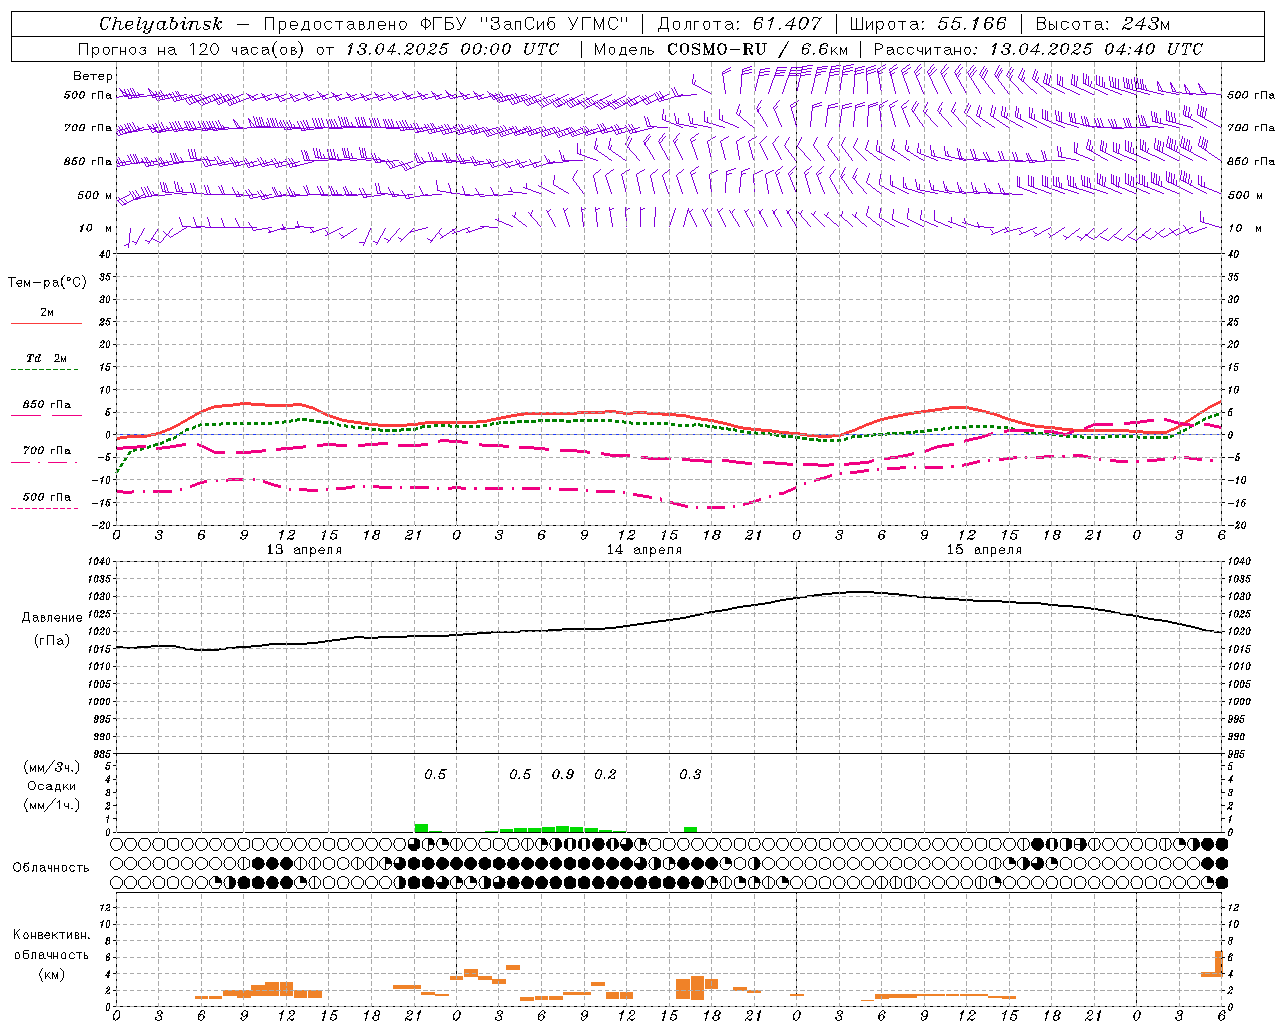Select the Модель COSMO-RU / 6.6км label
Image resolution: width=1280 pixels, height=1024 pixels.
(x=721, y=49)
